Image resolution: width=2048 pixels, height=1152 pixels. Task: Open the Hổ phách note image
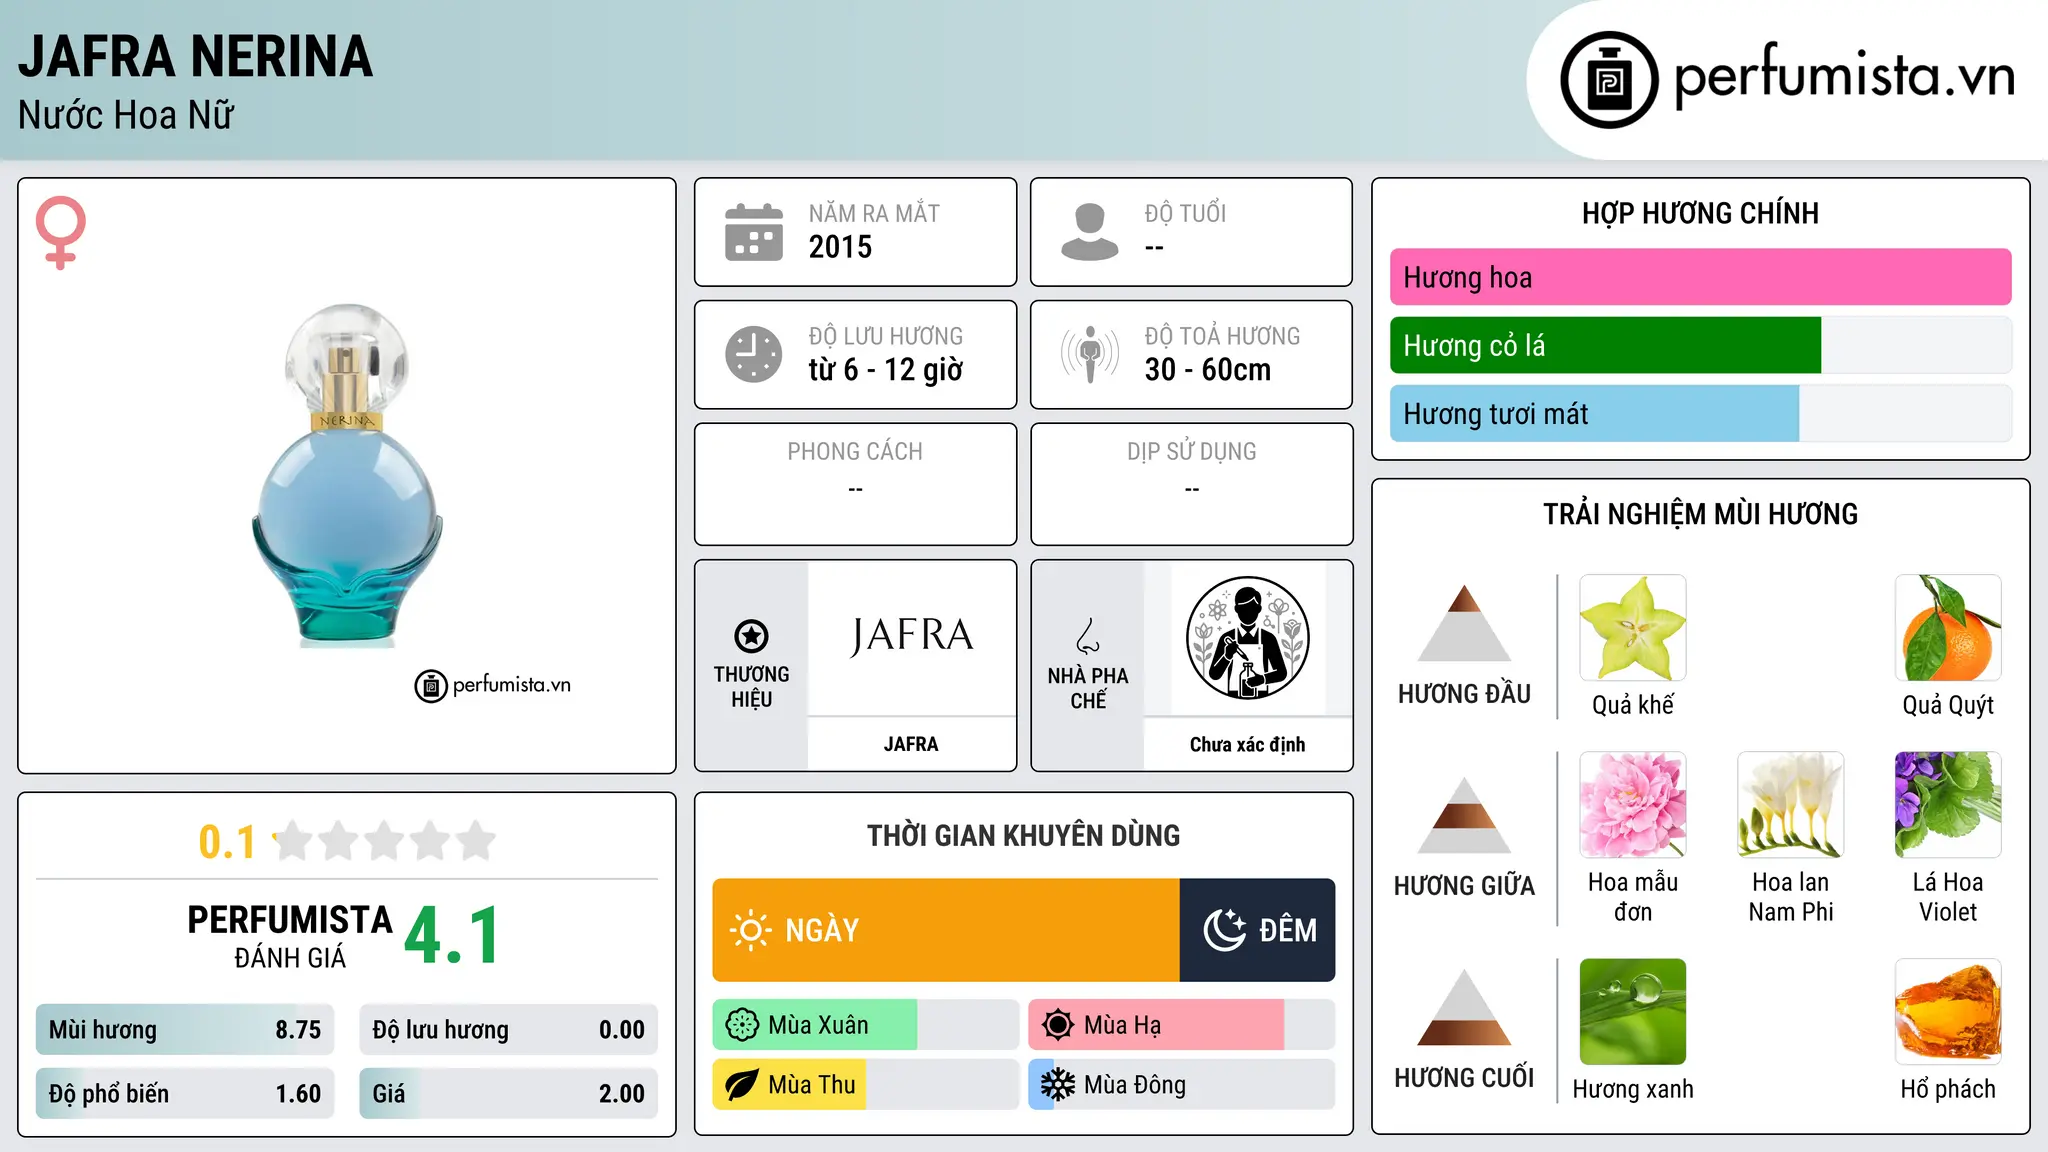[x=1948, y=1012]
